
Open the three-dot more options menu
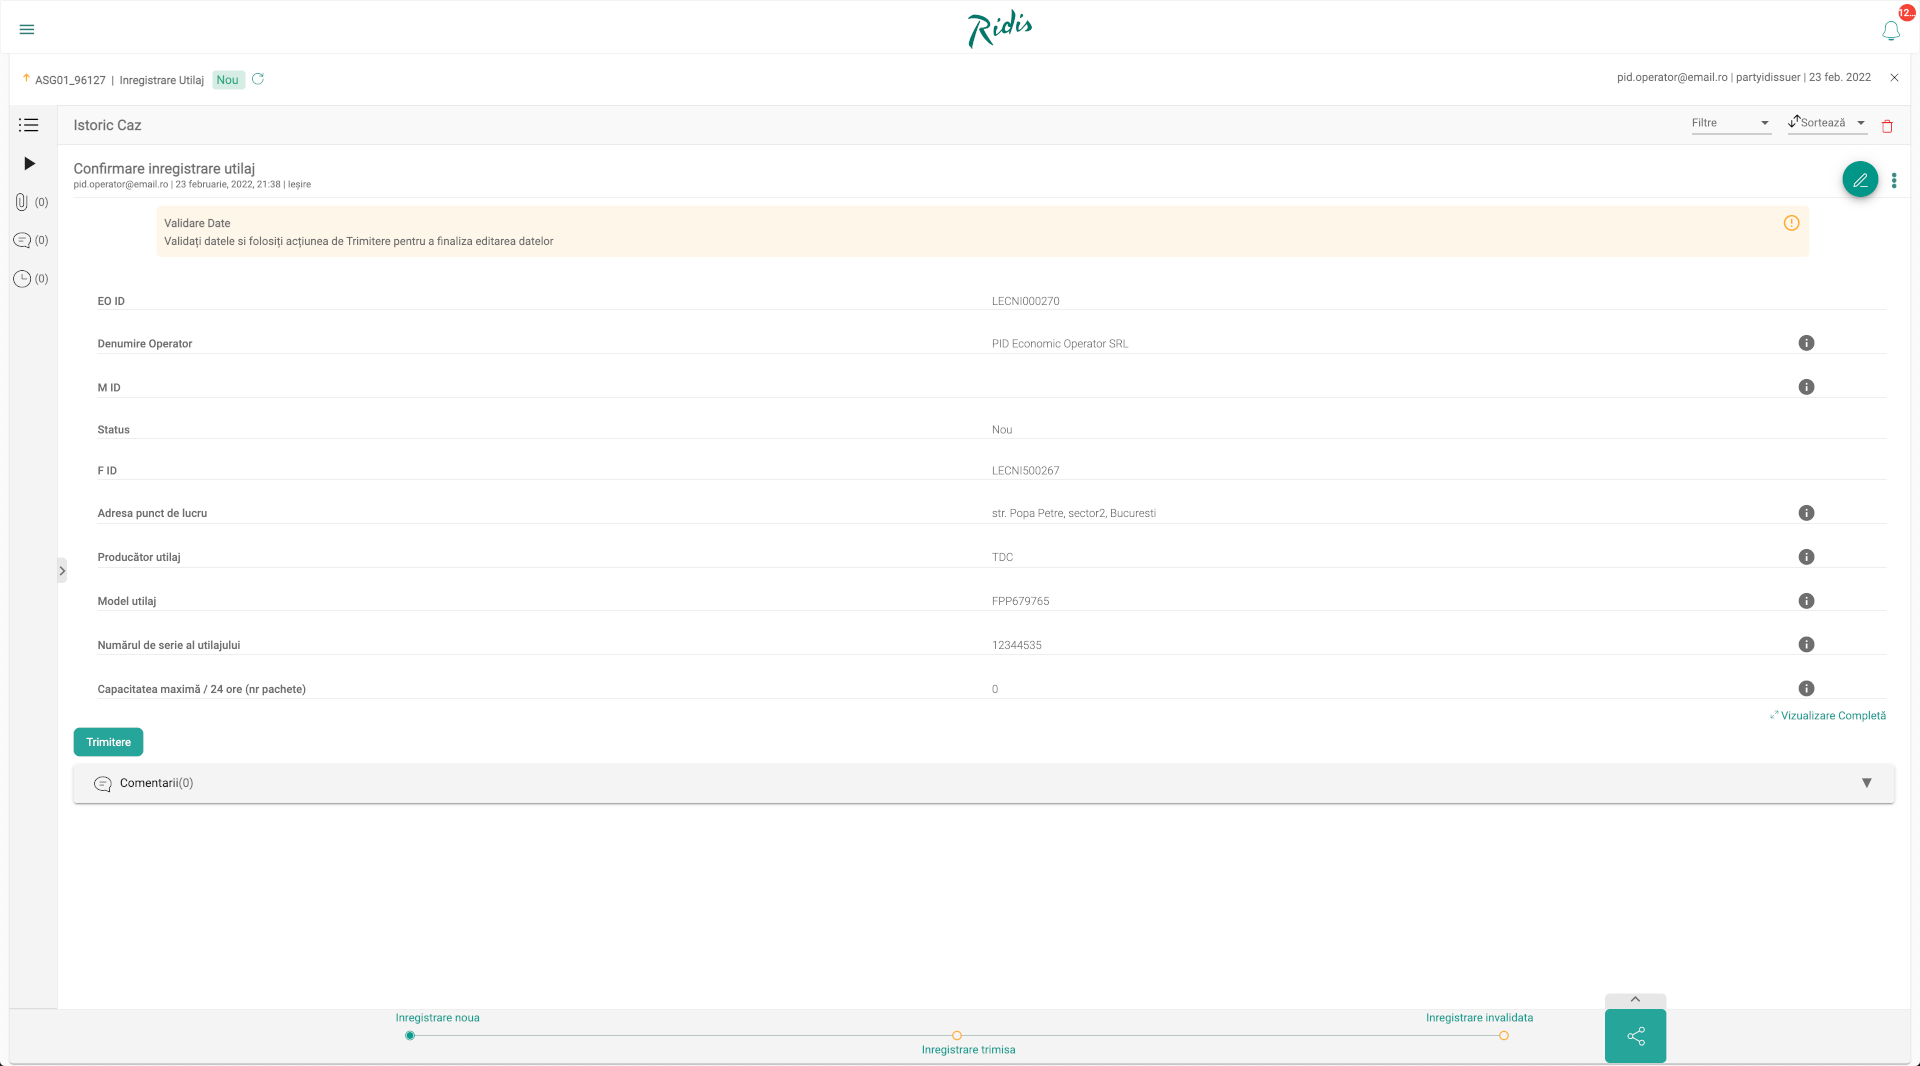pyautogui.click(x=1894, y=180)
